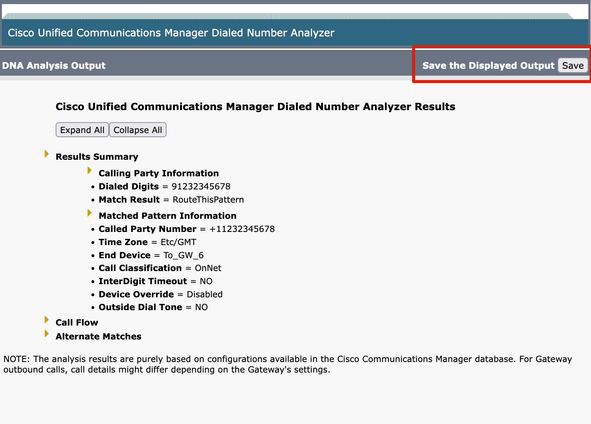This screenshot has width=591, height=424.
Task: Select the Results Summary heading
Action: pyautogui.click(x=97, y=157)
